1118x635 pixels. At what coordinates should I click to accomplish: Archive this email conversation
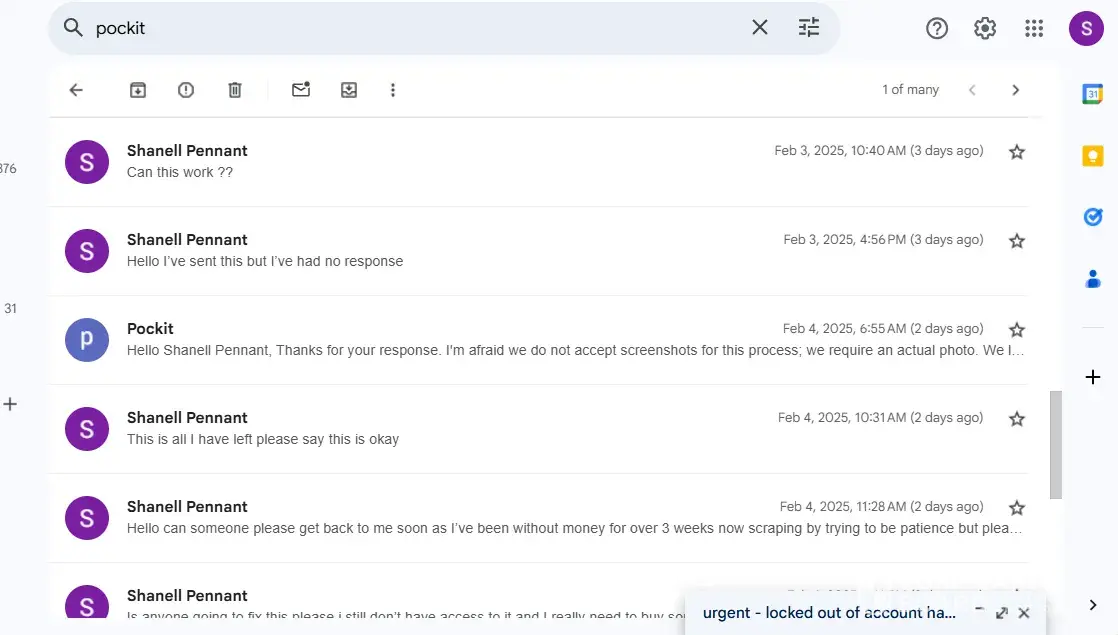click(x=138, y=90)
